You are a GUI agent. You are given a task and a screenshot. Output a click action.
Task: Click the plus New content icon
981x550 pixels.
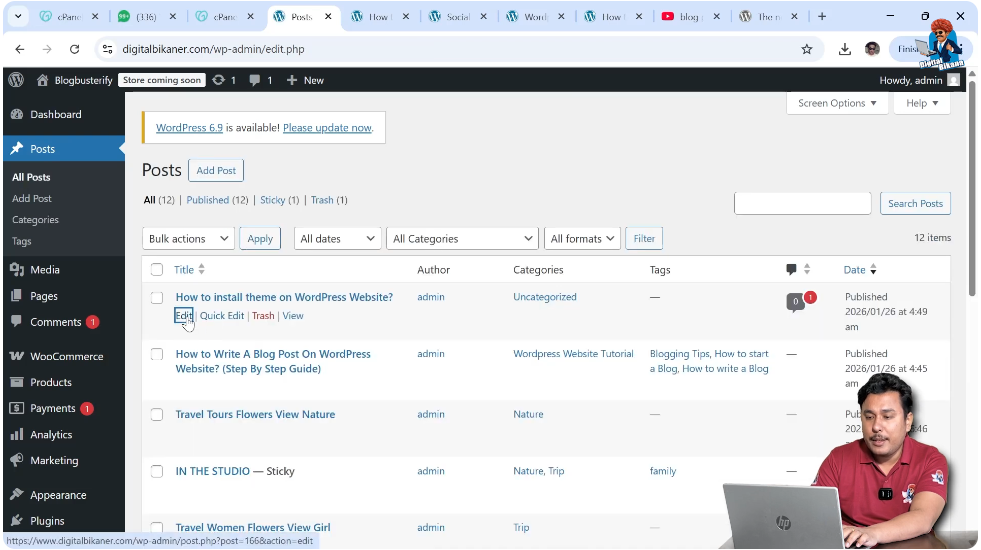click(292, 80)
